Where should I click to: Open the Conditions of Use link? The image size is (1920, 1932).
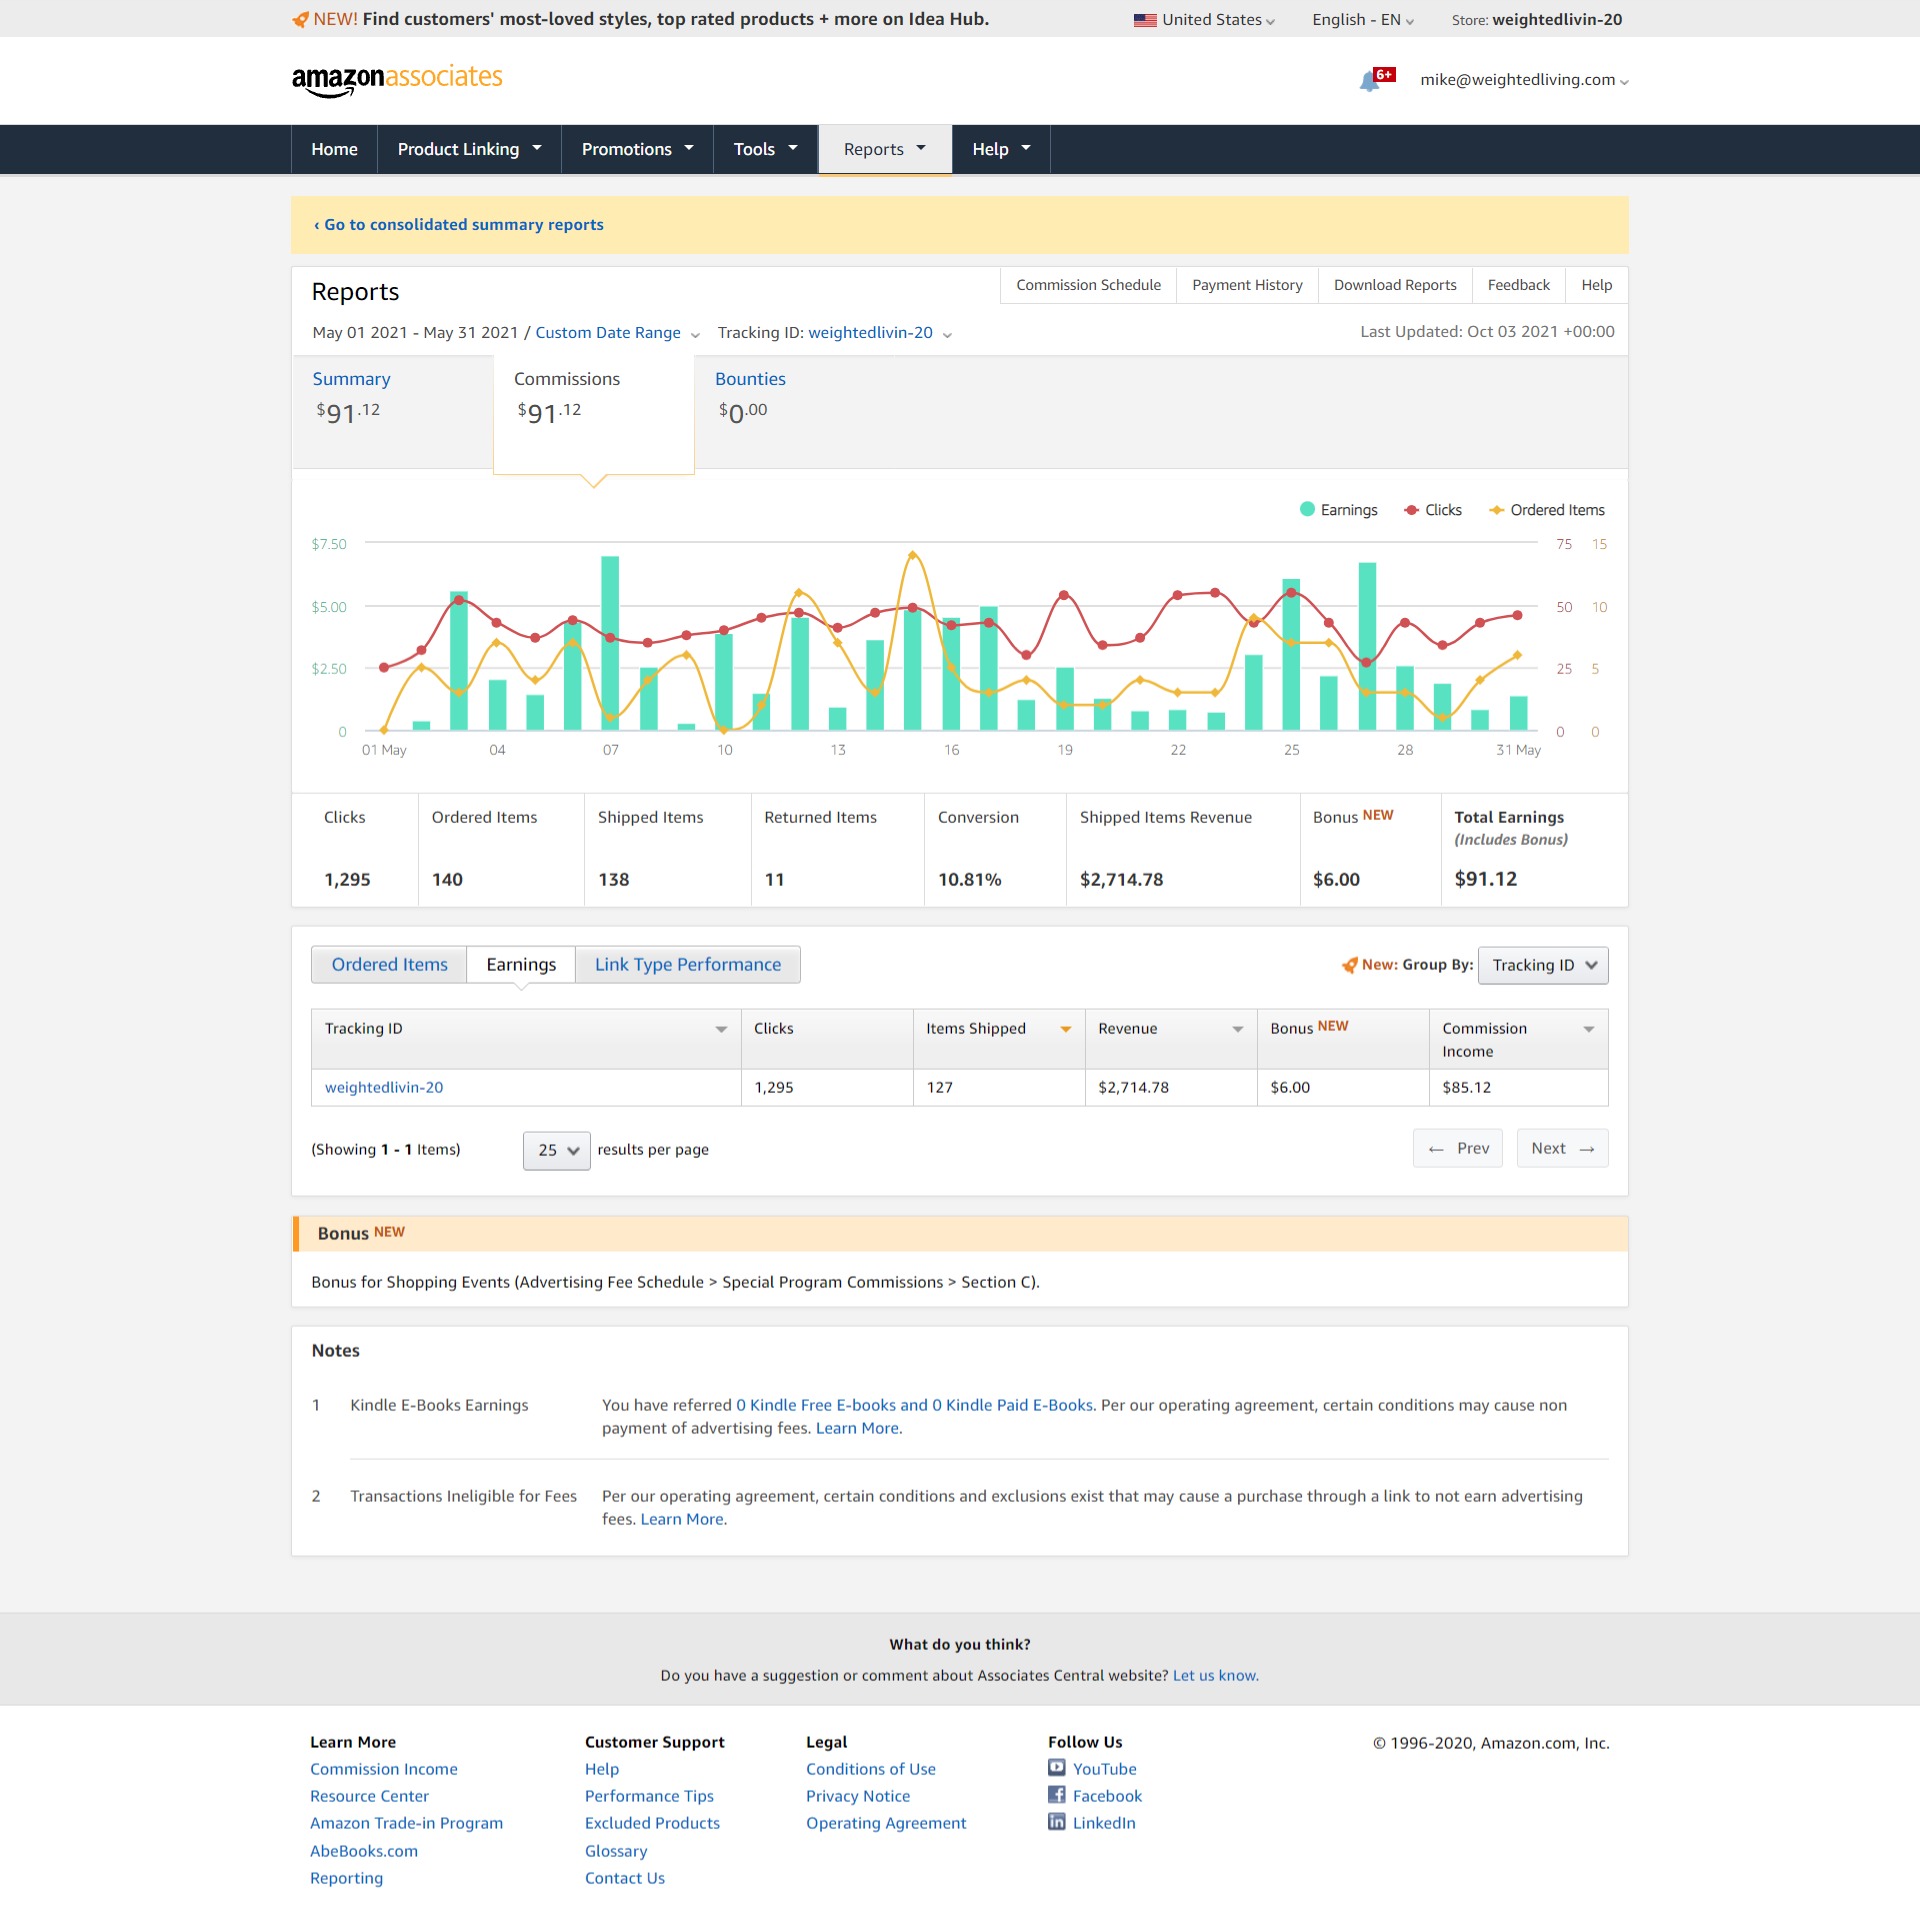coord(870,1769)
